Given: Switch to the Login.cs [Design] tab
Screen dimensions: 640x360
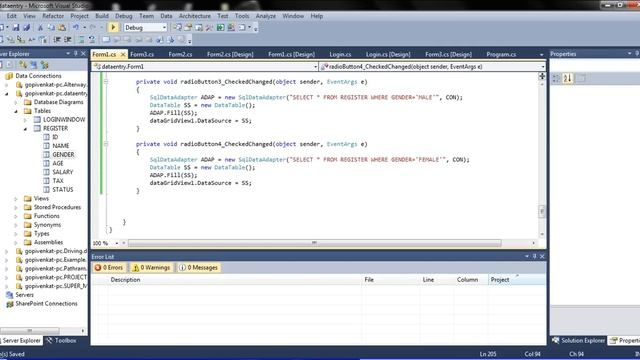Looking at the screenshot, I should point(388,54).
